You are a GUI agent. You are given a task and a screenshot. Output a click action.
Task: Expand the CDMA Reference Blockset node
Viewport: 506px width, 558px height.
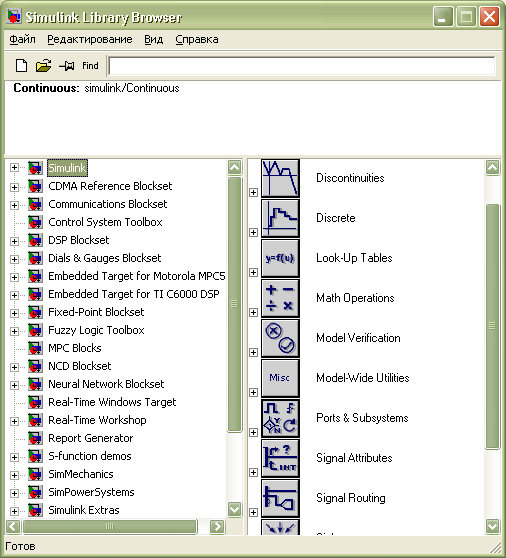14,187
